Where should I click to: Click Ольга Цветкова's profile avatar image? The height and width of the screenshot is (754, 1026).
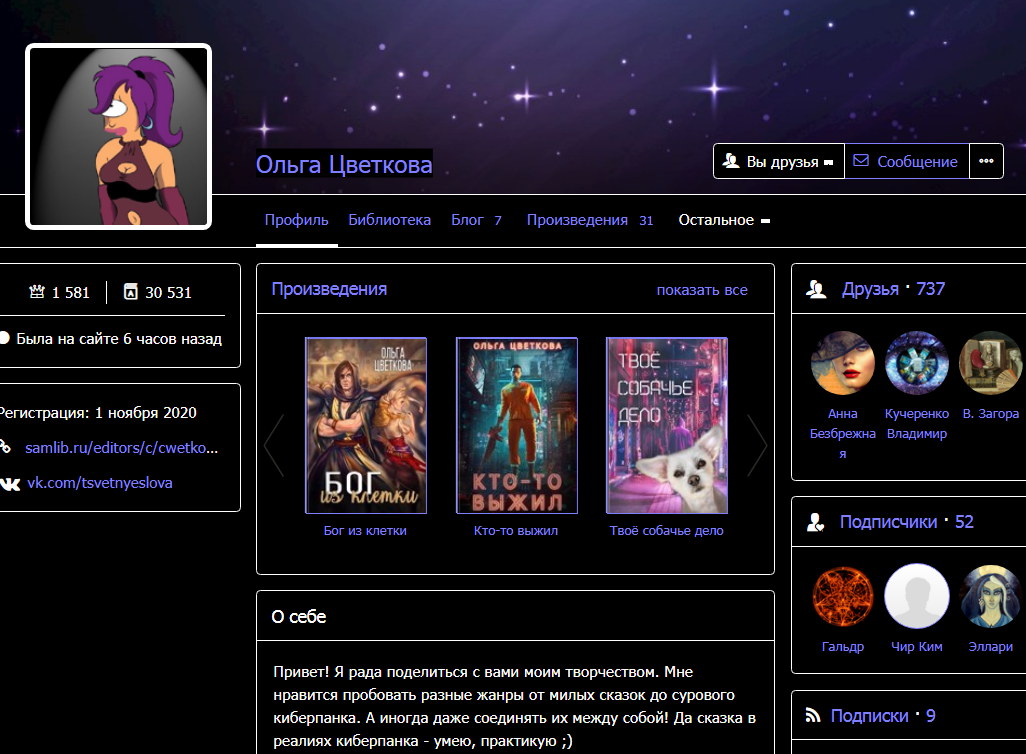click(x=118, y=137)
